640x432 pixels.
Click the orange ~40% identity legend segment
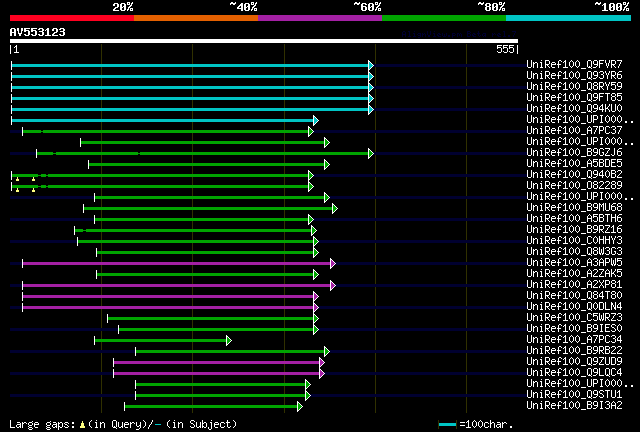point(196,18)
